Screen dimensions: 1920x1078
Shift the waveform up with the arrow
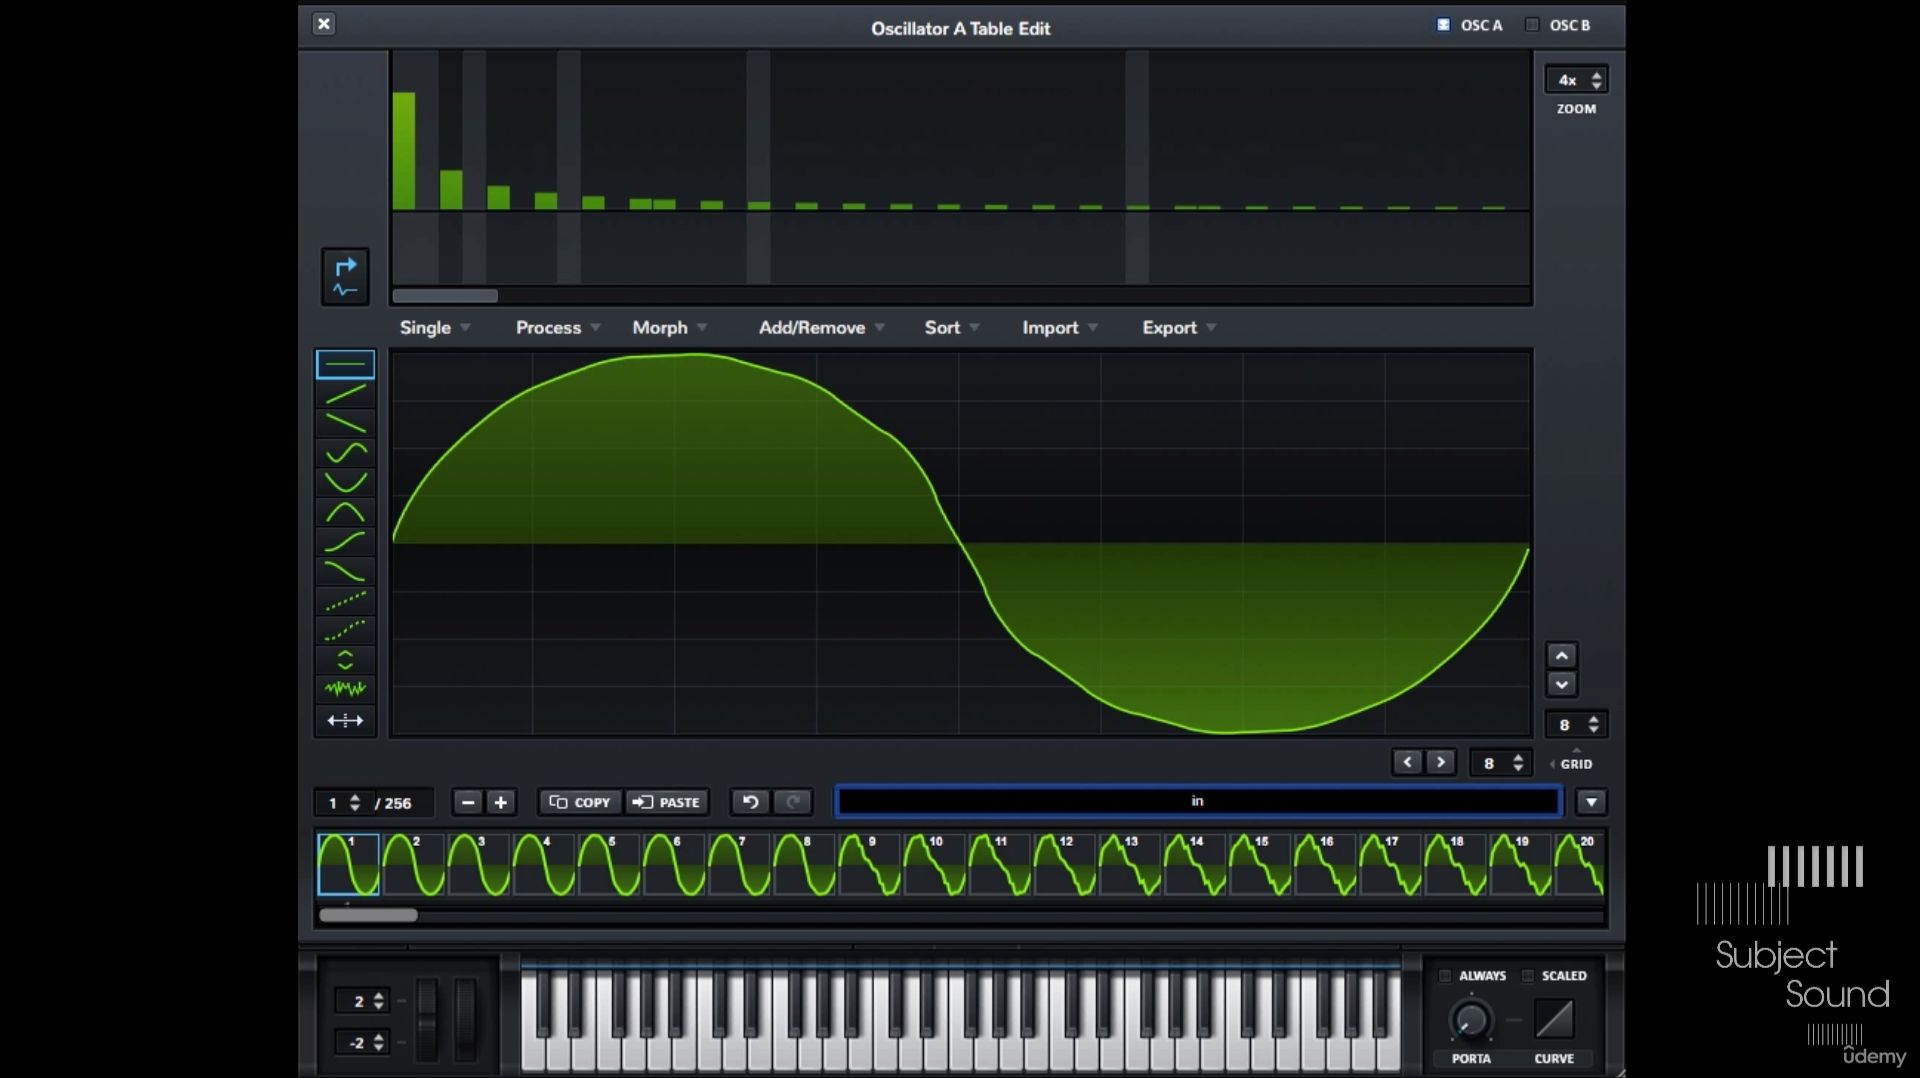(x=1562, y=656)
